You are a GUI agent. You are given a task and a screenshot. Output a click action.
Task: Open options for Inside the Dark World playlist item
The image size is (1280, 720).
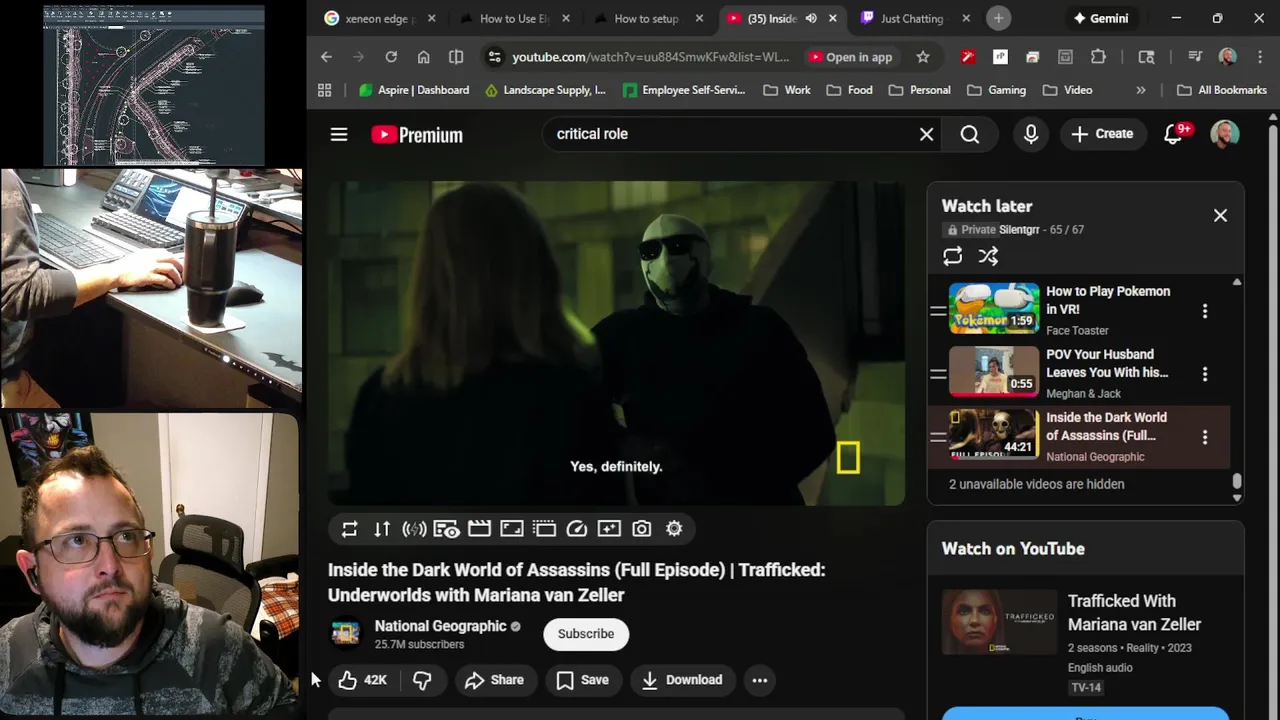click(x=1205, y=437)
